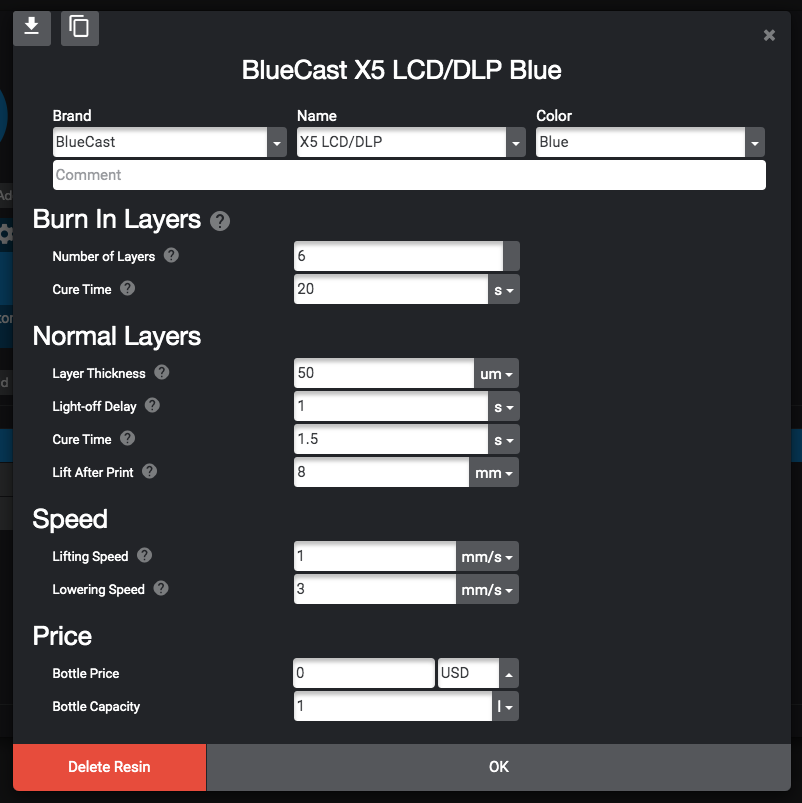Open the Bottle Capacity liter unit dropdown
The image size is (802, 803).
[505, 707]
